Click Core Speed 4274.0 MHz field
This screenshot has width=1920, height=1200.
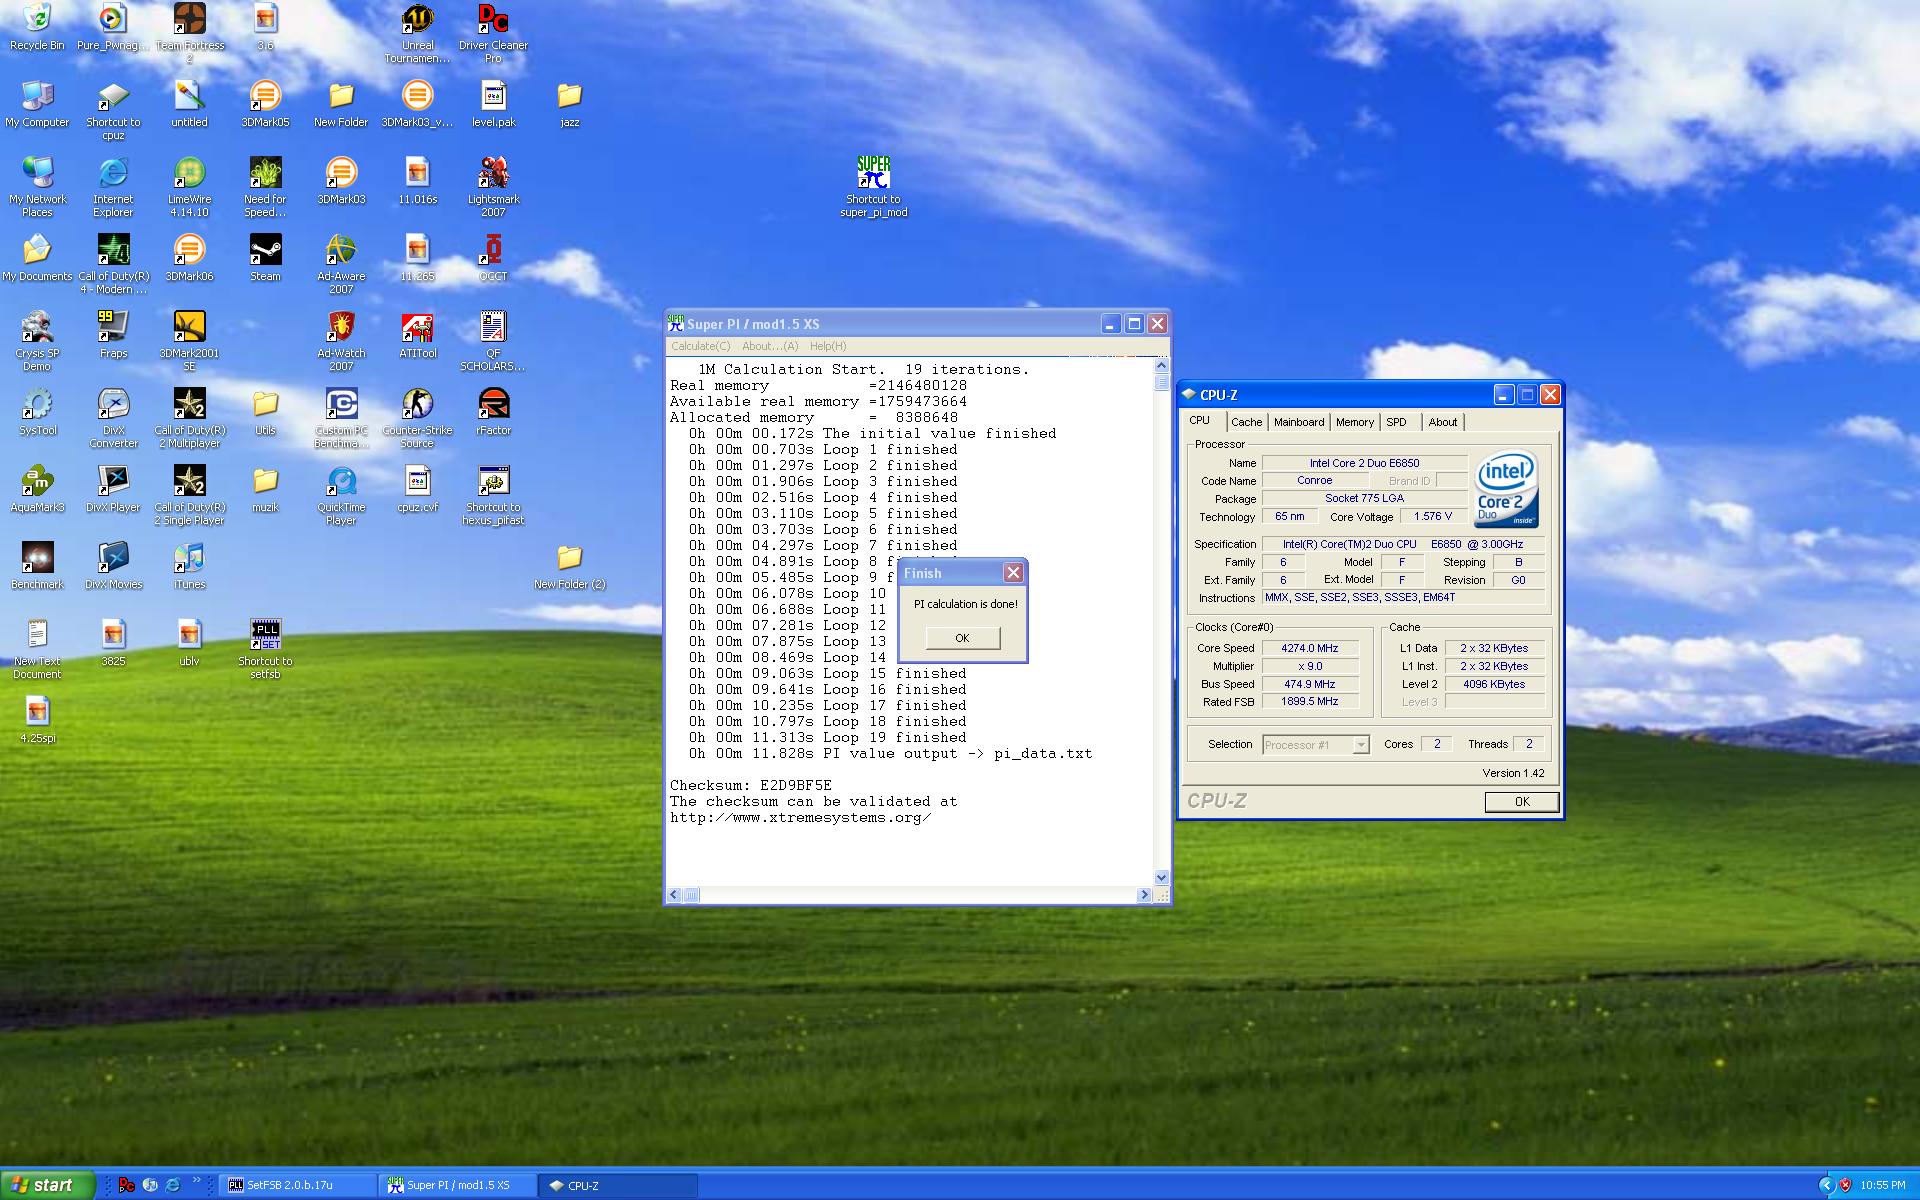tap(1310, 648)
